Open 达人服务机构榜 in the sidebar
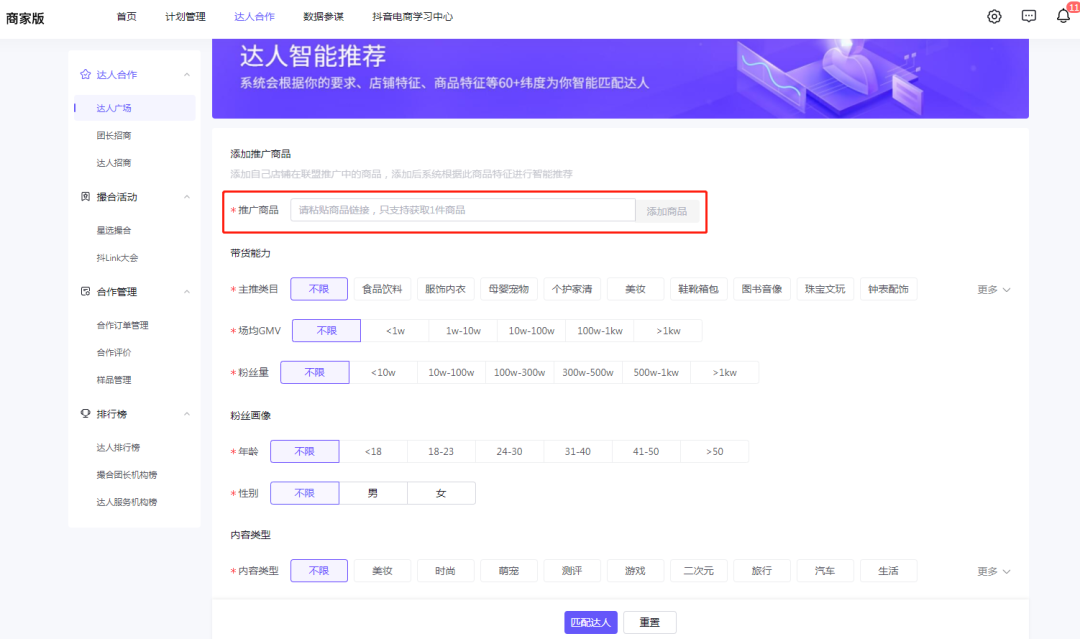The width and height of the screenshot is (1080, 639). coord(127,503)
